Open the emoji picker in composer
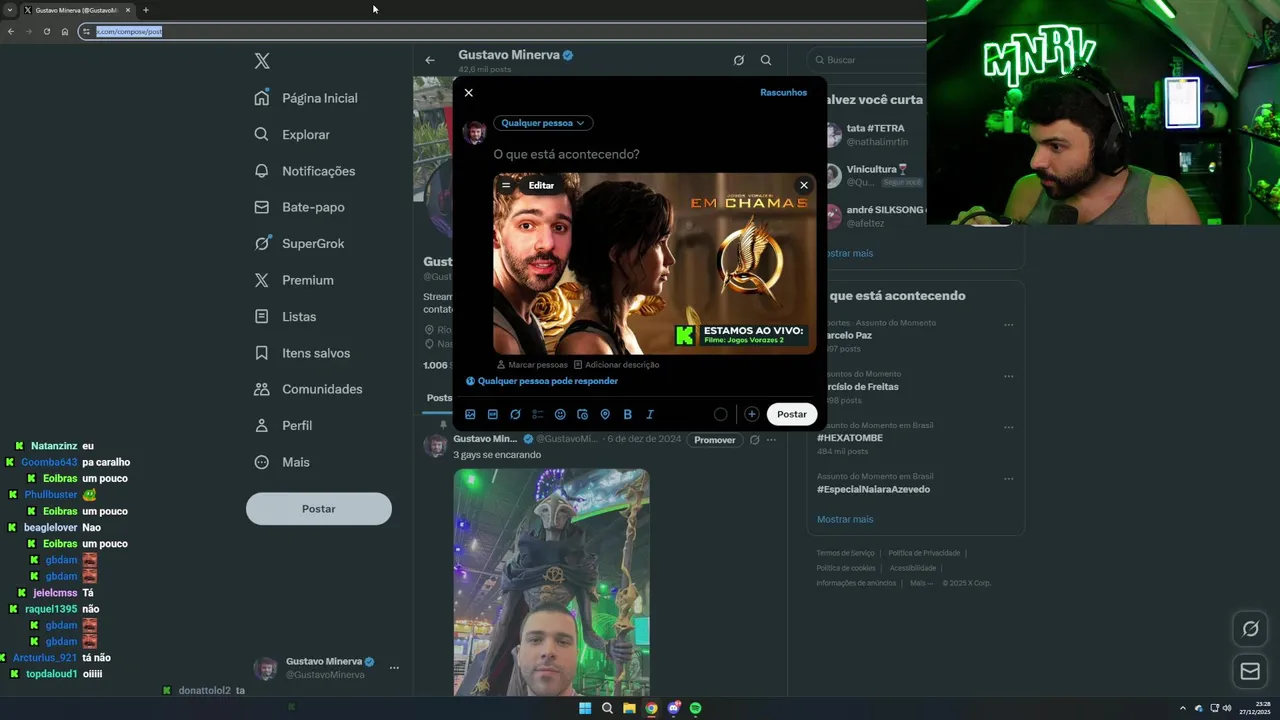Screen dimensions: 1280x720 click(x=560, y=414)
